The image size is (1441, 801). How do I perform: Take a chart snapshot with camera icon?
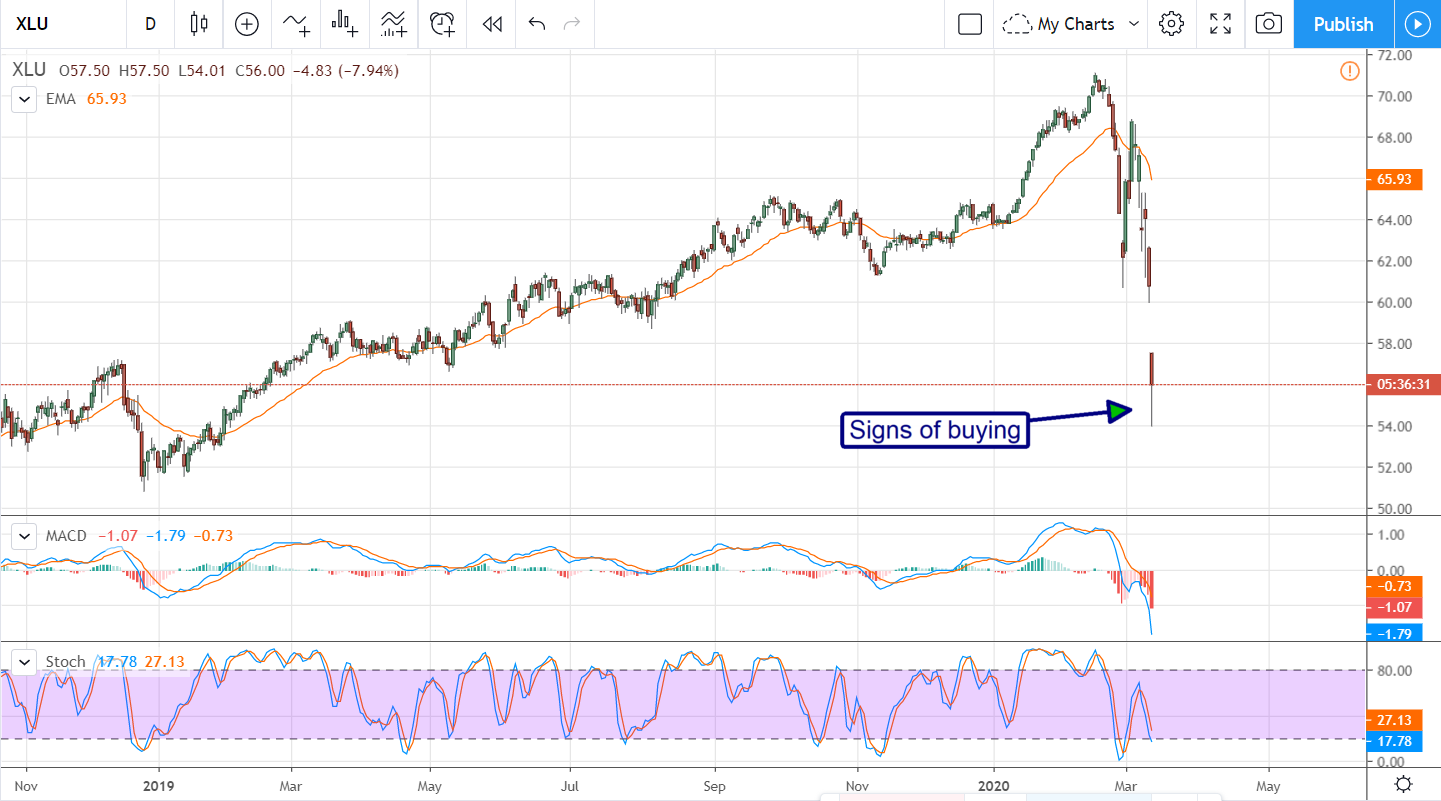click(1268, 24)
